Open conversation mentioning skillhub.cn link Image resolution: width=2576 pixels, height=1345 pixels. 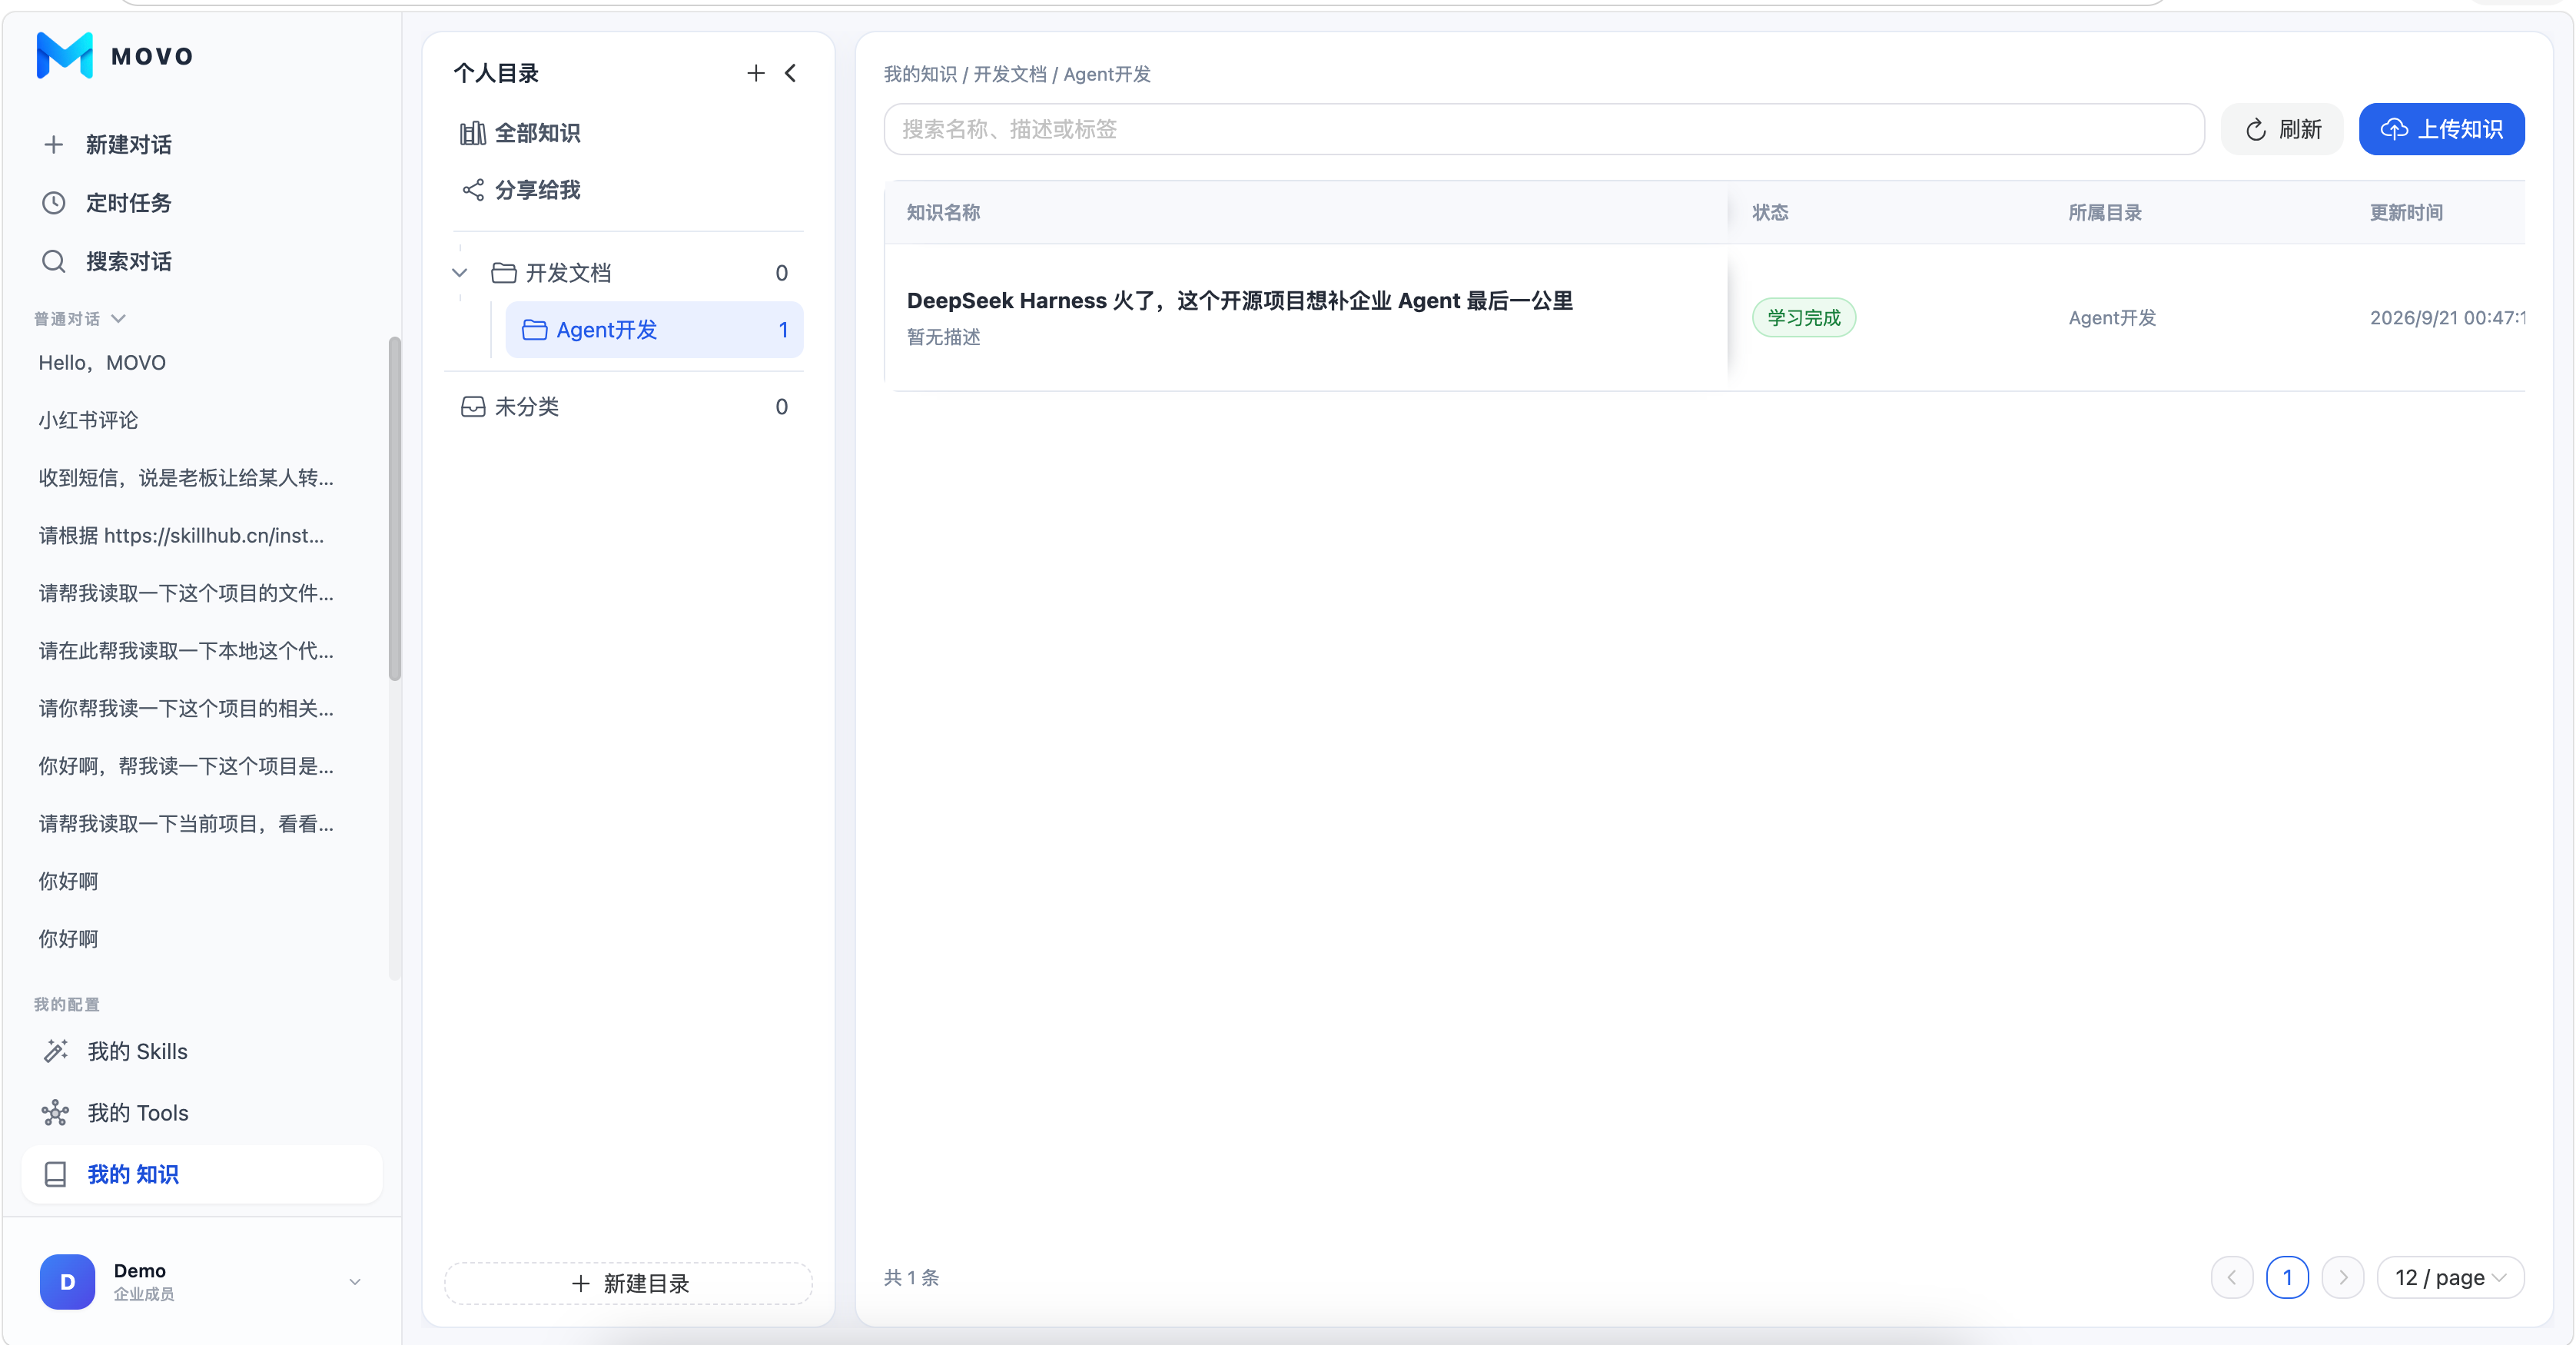click(x=181, y=536)
